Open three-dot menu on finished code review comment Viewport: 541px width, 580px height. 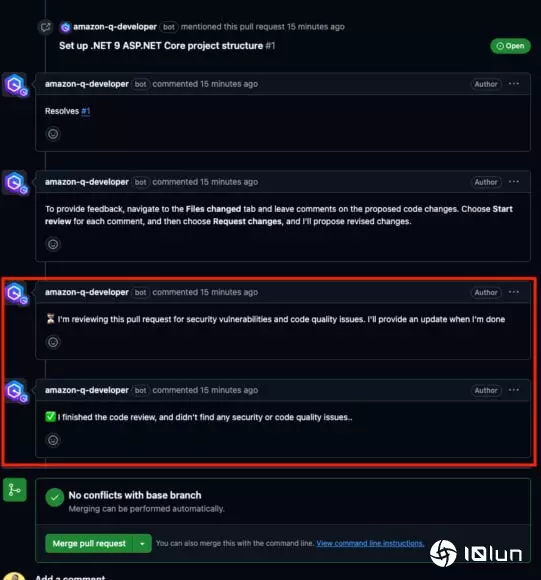point(514,390)
